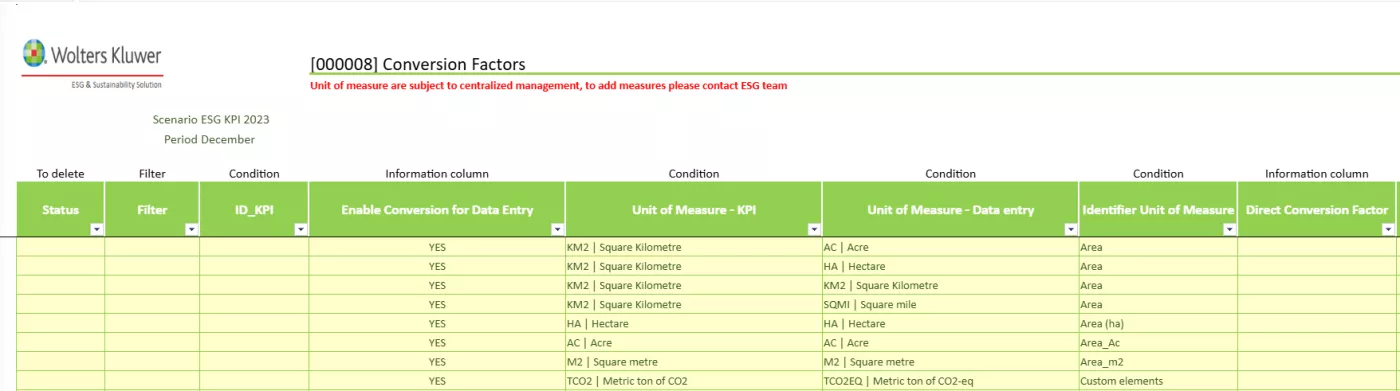
Task: Select the Area_m2 identifier cell
Action: 1158,361
